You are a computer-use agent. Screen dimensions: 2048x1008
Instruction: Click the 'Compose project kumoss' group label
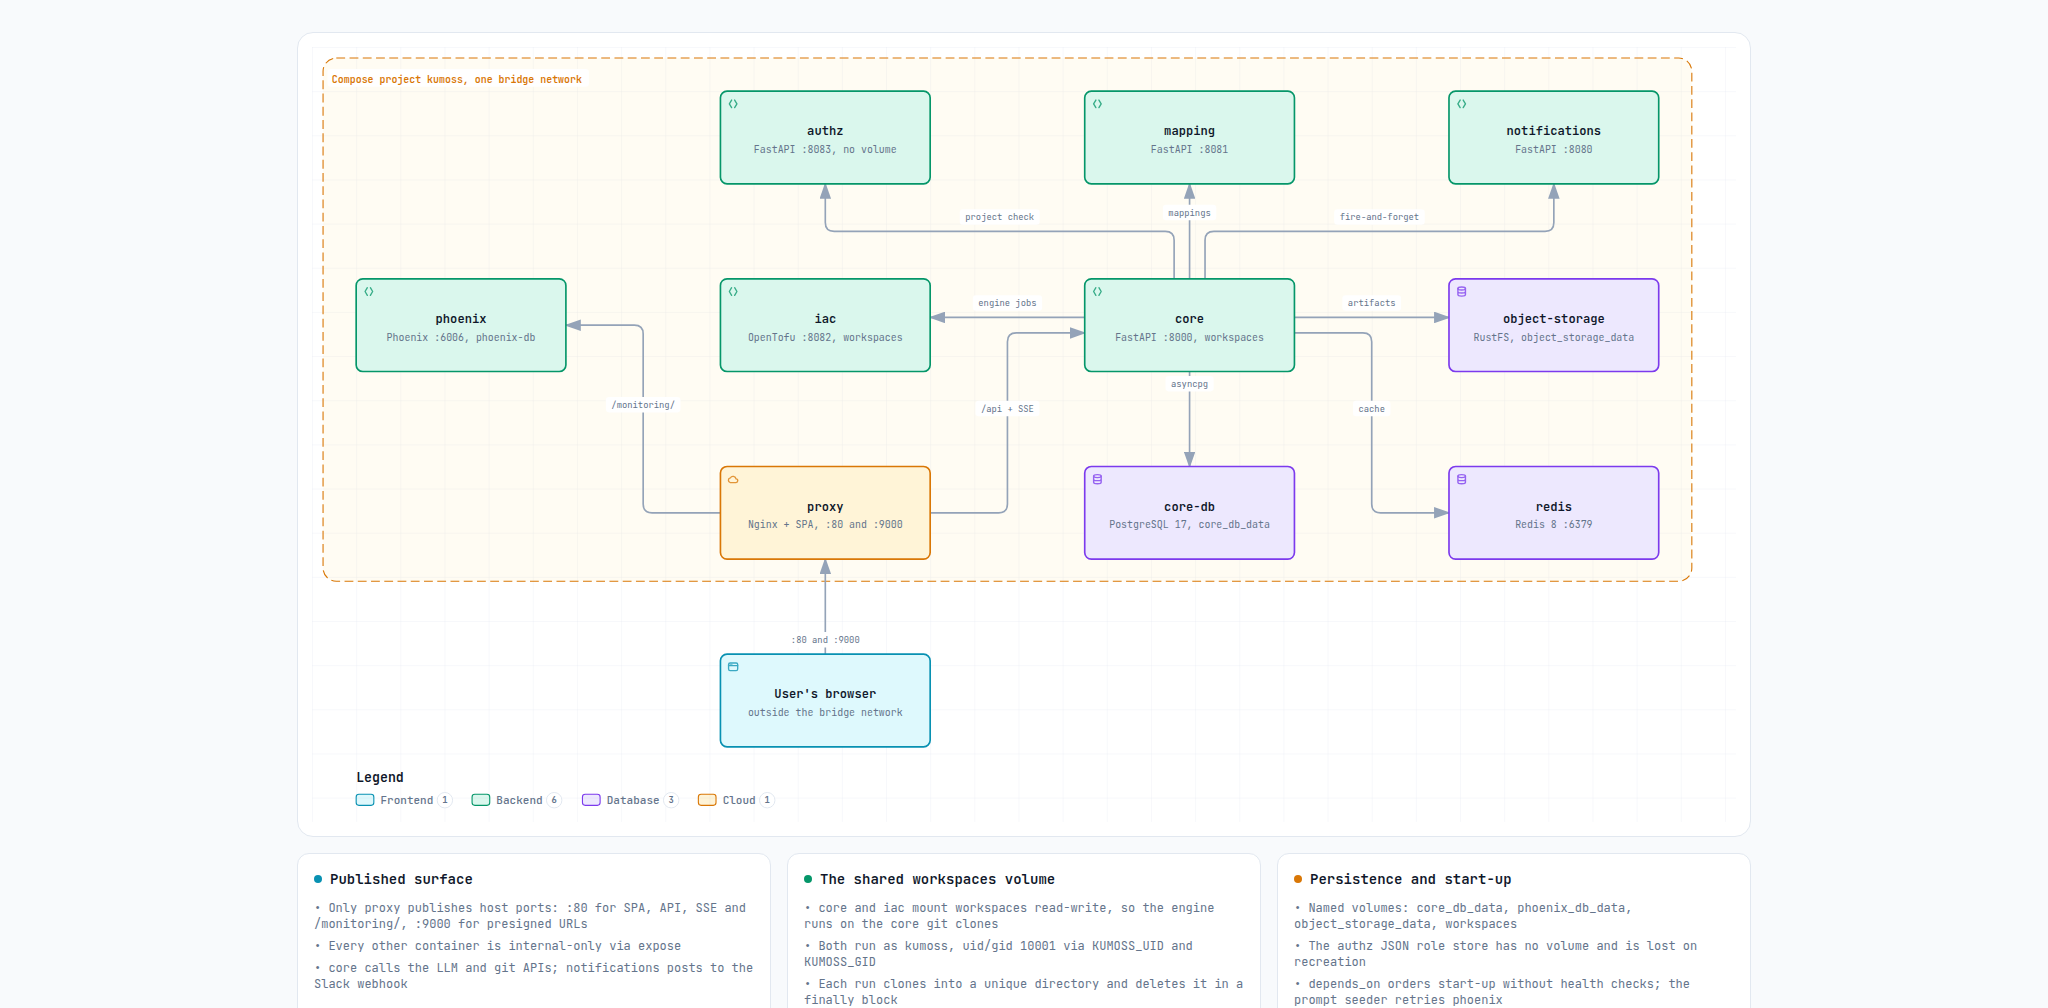tap(456, 80)
